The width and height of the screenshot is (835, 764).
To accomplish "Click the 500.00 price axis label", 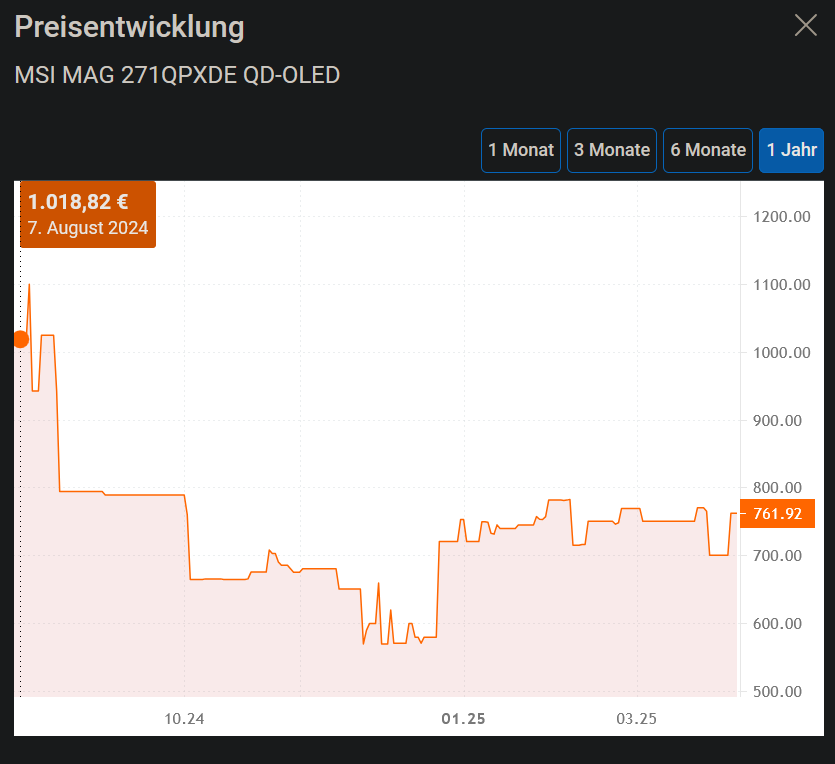I will (777, 692).
